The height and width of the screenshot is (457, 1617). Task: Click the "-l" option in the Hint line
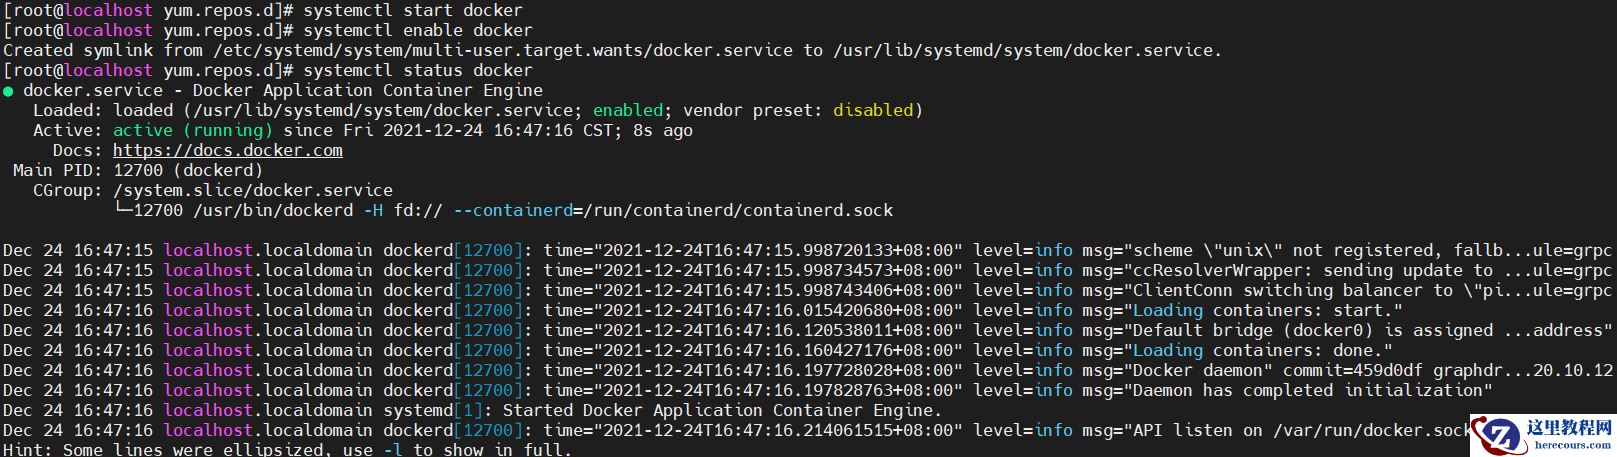[x=393, y=450]
